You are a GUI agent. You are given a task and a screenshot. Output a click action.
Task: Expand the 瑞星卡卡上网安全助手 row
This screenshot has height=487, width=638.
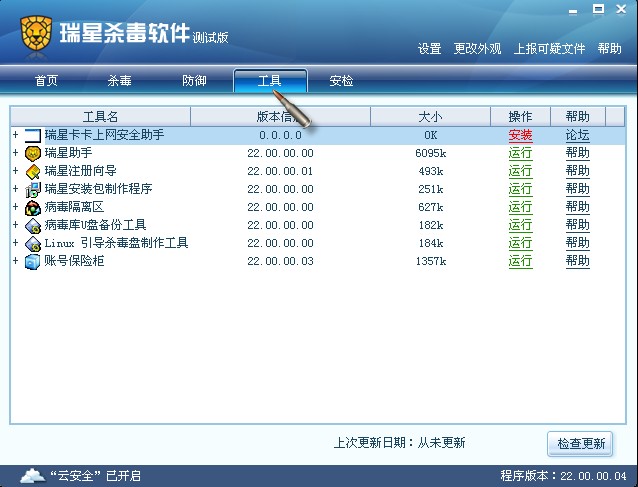[x=15, y=134]
